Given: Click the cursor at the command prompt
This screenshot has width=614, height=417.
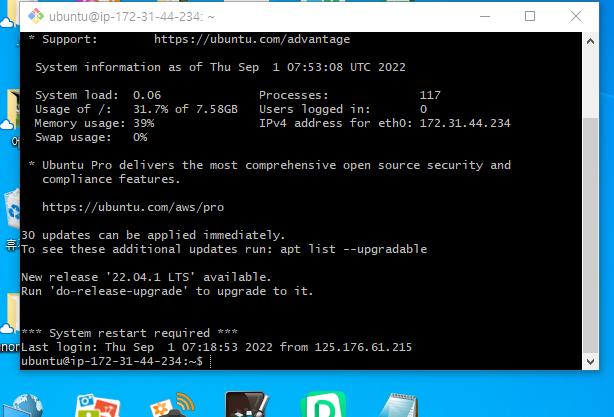Looking at the screenshot, I should (x=211, y=361).
